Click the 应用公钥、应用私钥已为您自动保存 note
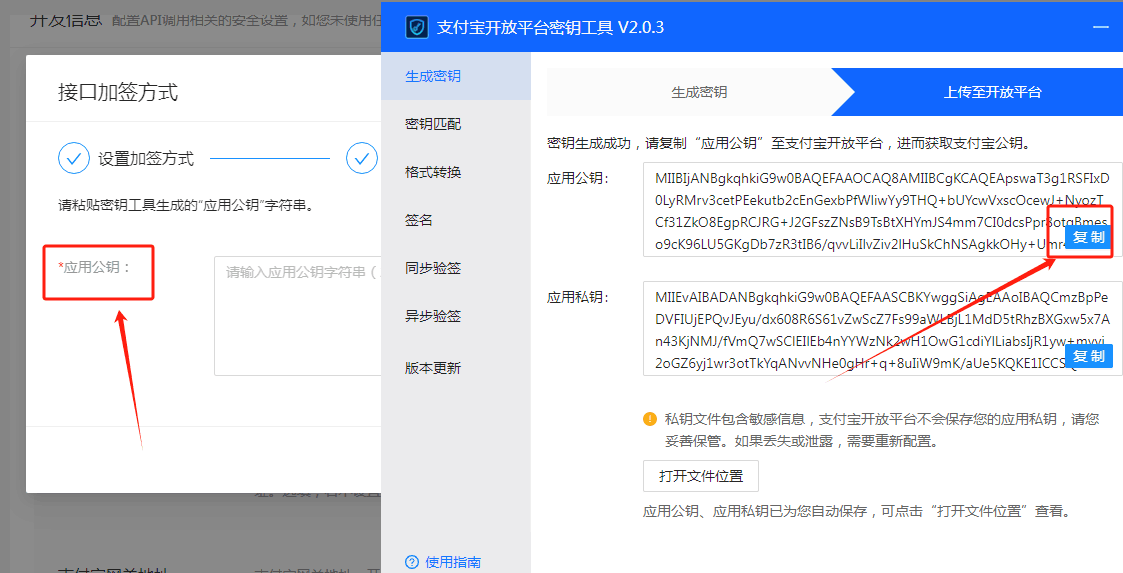 pyautogui.click(x=858, y=511)
